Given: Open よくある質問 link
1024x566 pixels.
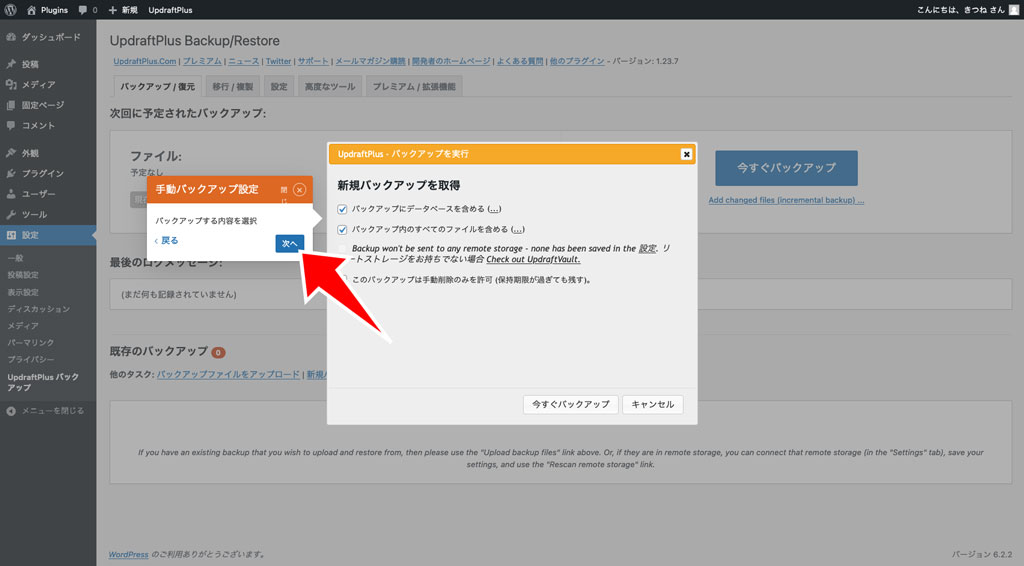Looking at the screenshot, I should point(520,61).
